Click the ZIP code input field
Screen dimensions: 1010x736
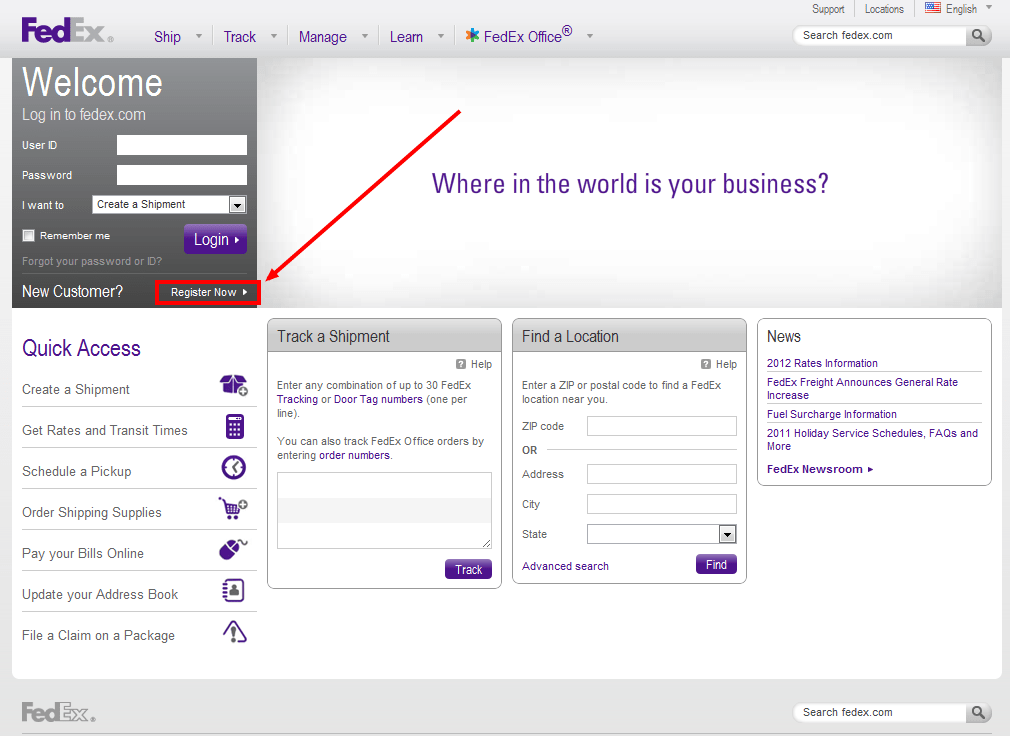(662, 426)
